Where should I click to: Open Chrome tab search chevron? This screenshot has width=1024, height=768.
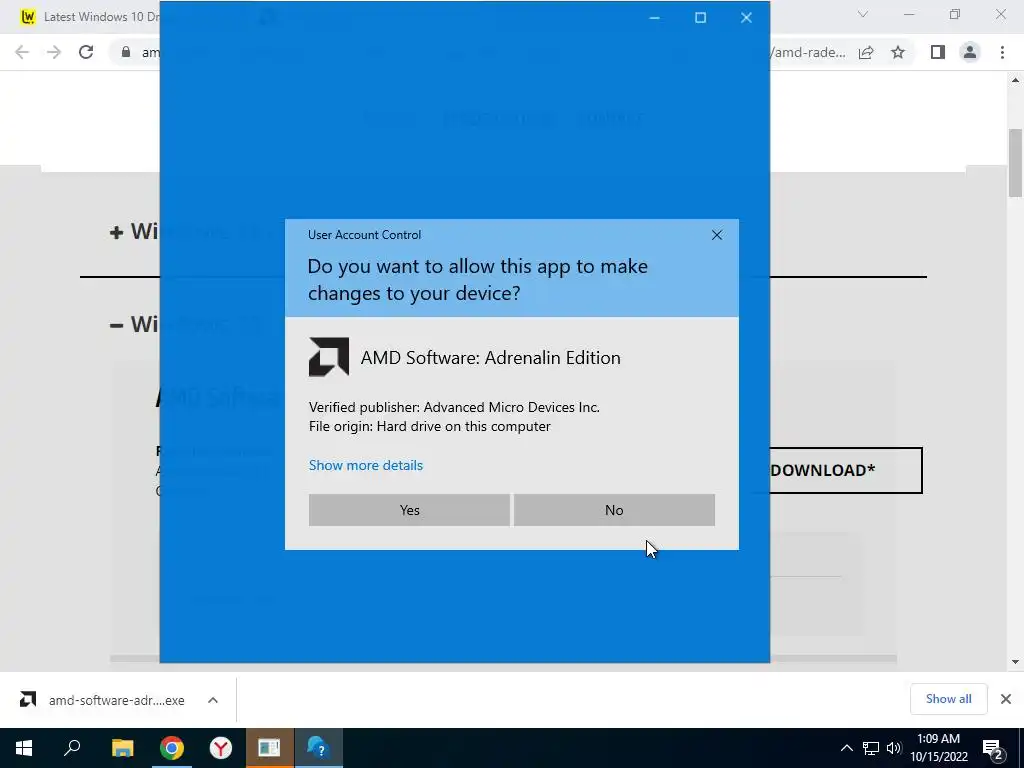click(x=863, y=14)
